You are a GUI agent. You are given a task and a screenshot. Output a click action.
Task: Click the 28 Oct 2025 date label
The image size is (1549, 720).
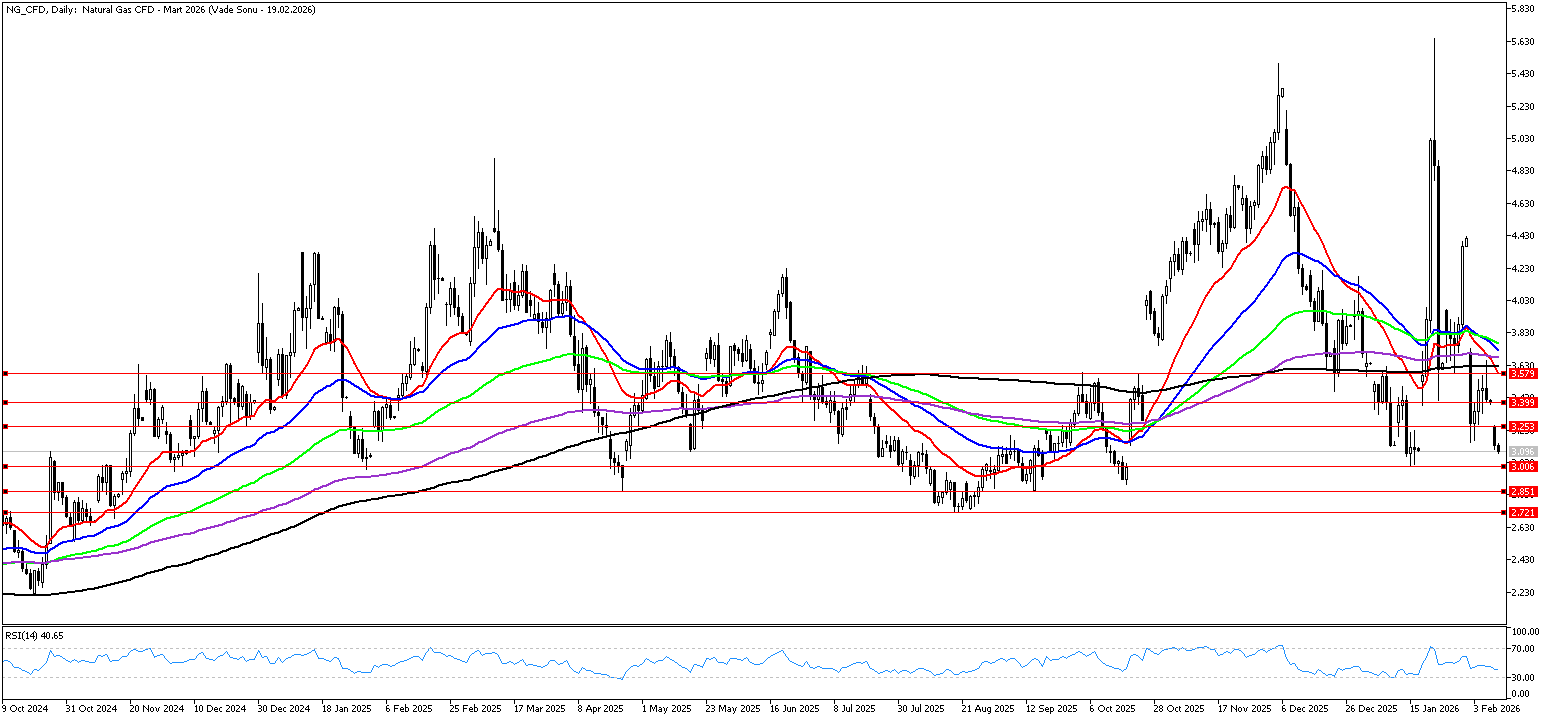click(x=1179, y=709)
